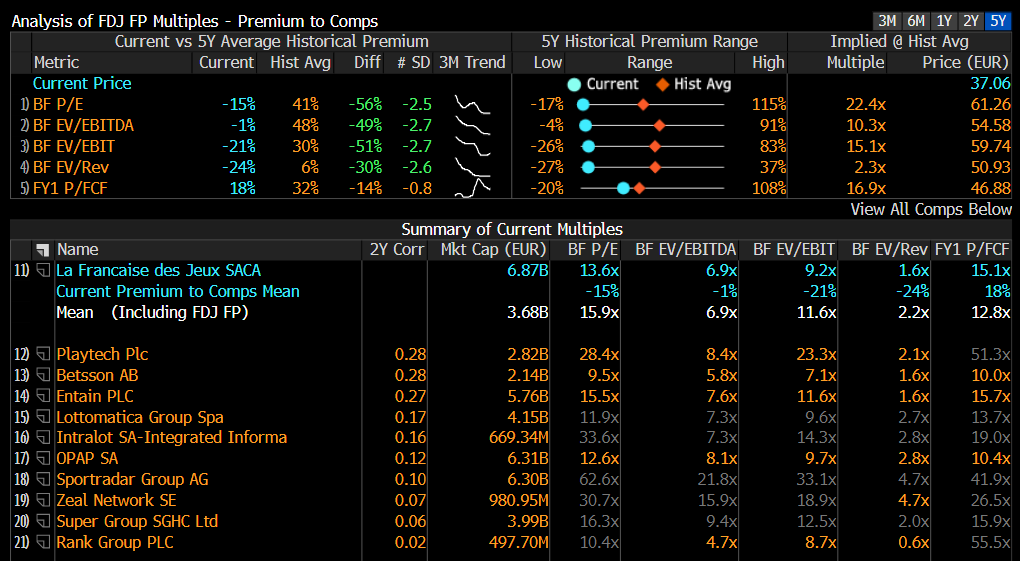Open the FY1 P/FCF 3M trend sparkline
Screen dimensions: 1020x561
coord(472,187)
